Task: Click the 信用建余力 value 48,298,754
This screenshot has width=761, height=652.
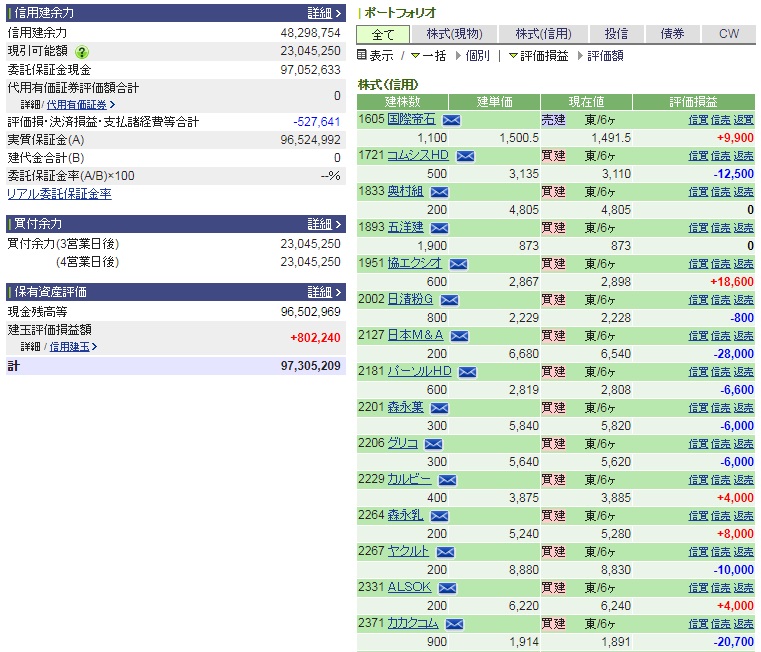Action: pyautogui.click(x=311, y=33)
